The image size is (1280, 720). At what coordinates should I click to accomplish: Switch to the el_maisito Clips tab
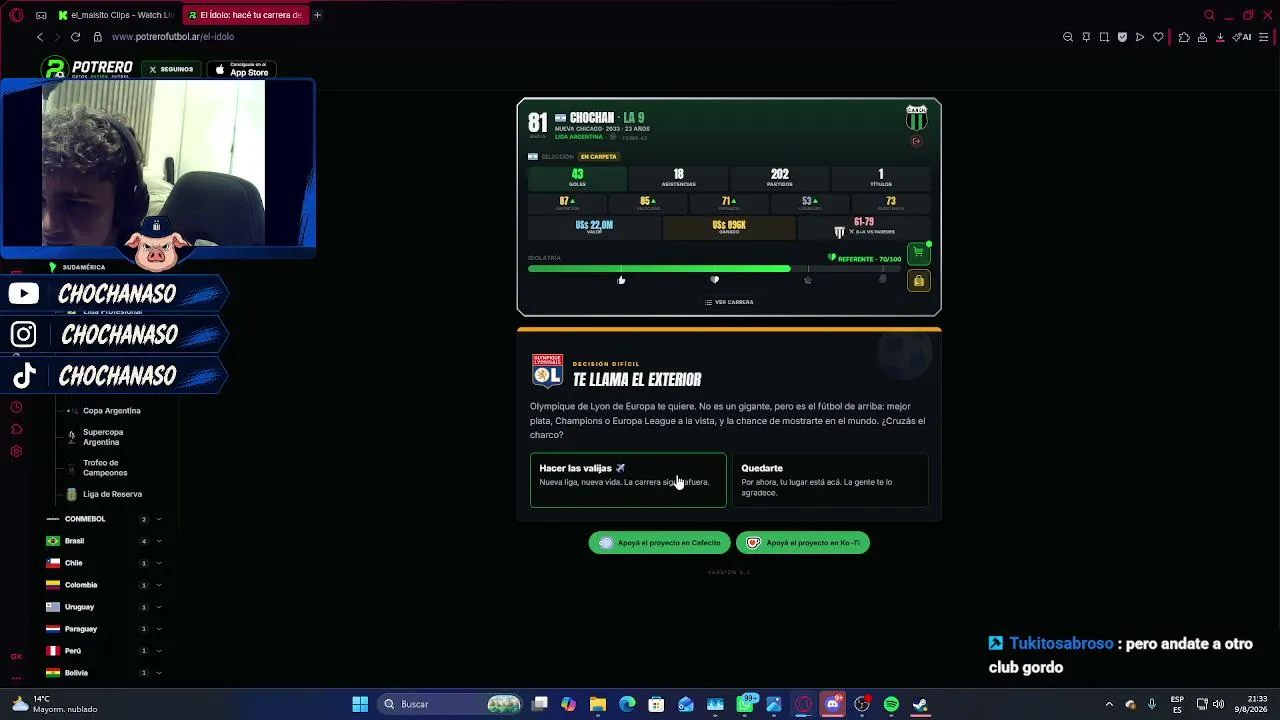pos(115,15)
